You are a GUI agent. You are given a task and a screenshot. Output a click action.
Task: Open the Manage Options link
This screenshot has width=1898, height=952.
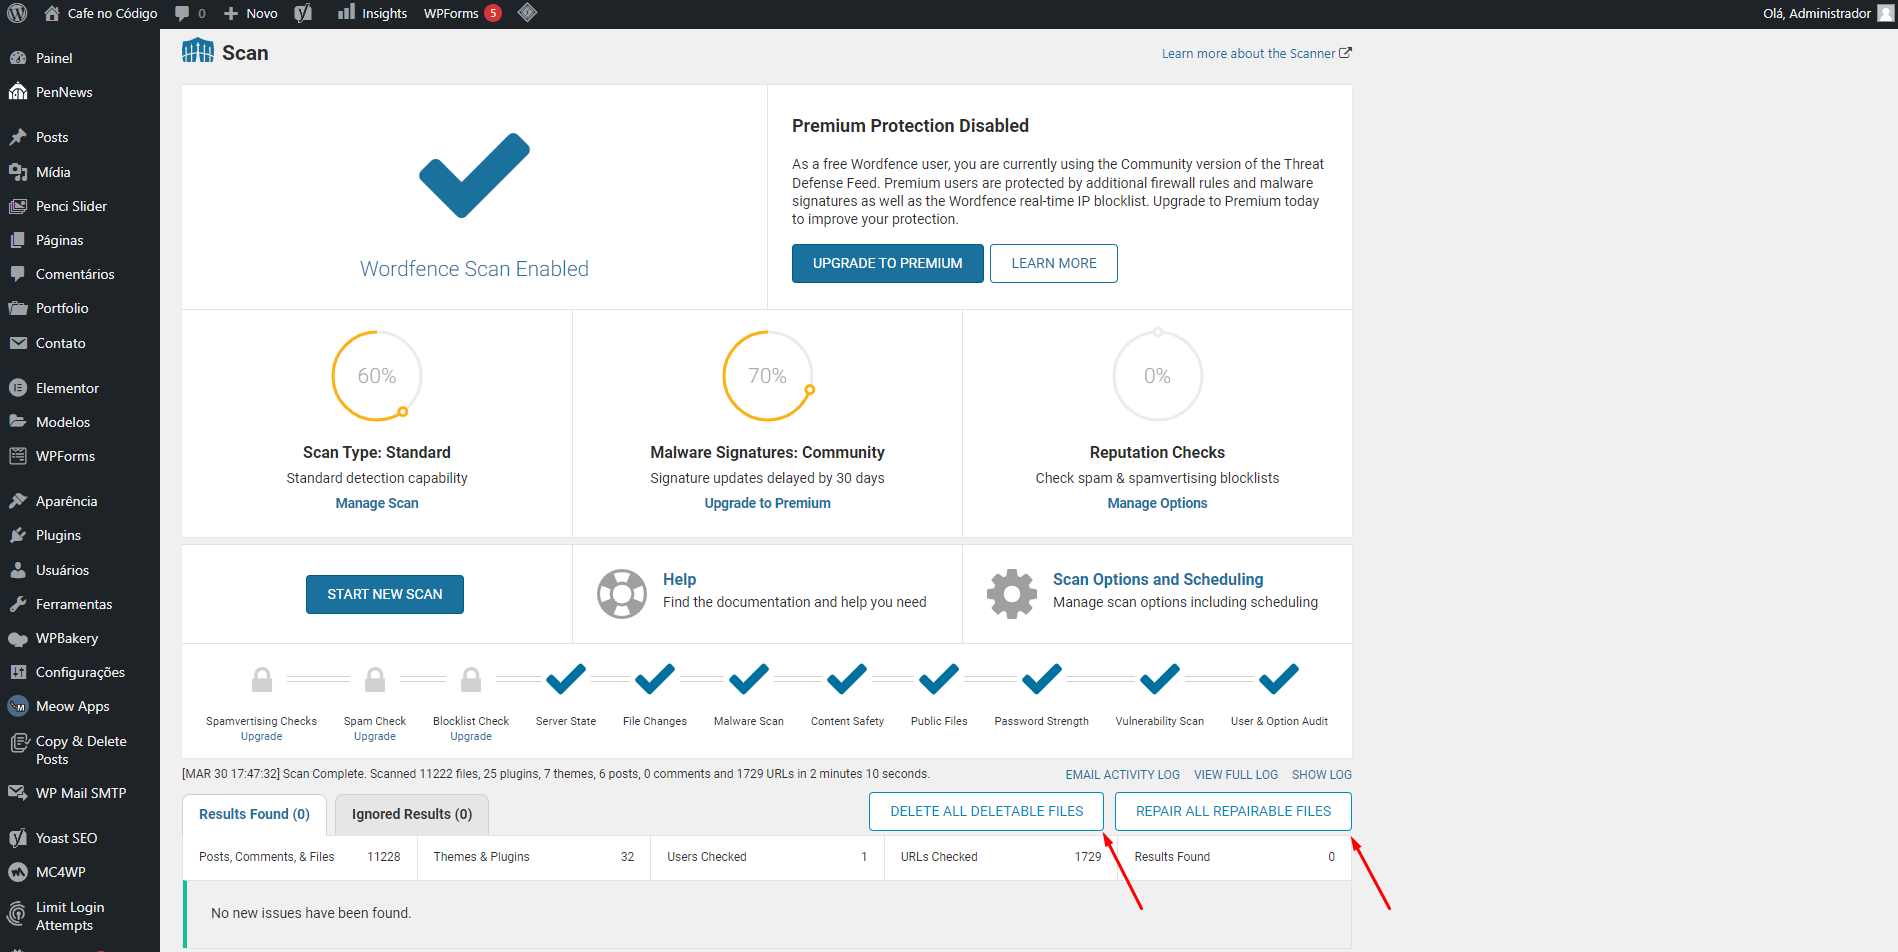[x=1157, y=503]
